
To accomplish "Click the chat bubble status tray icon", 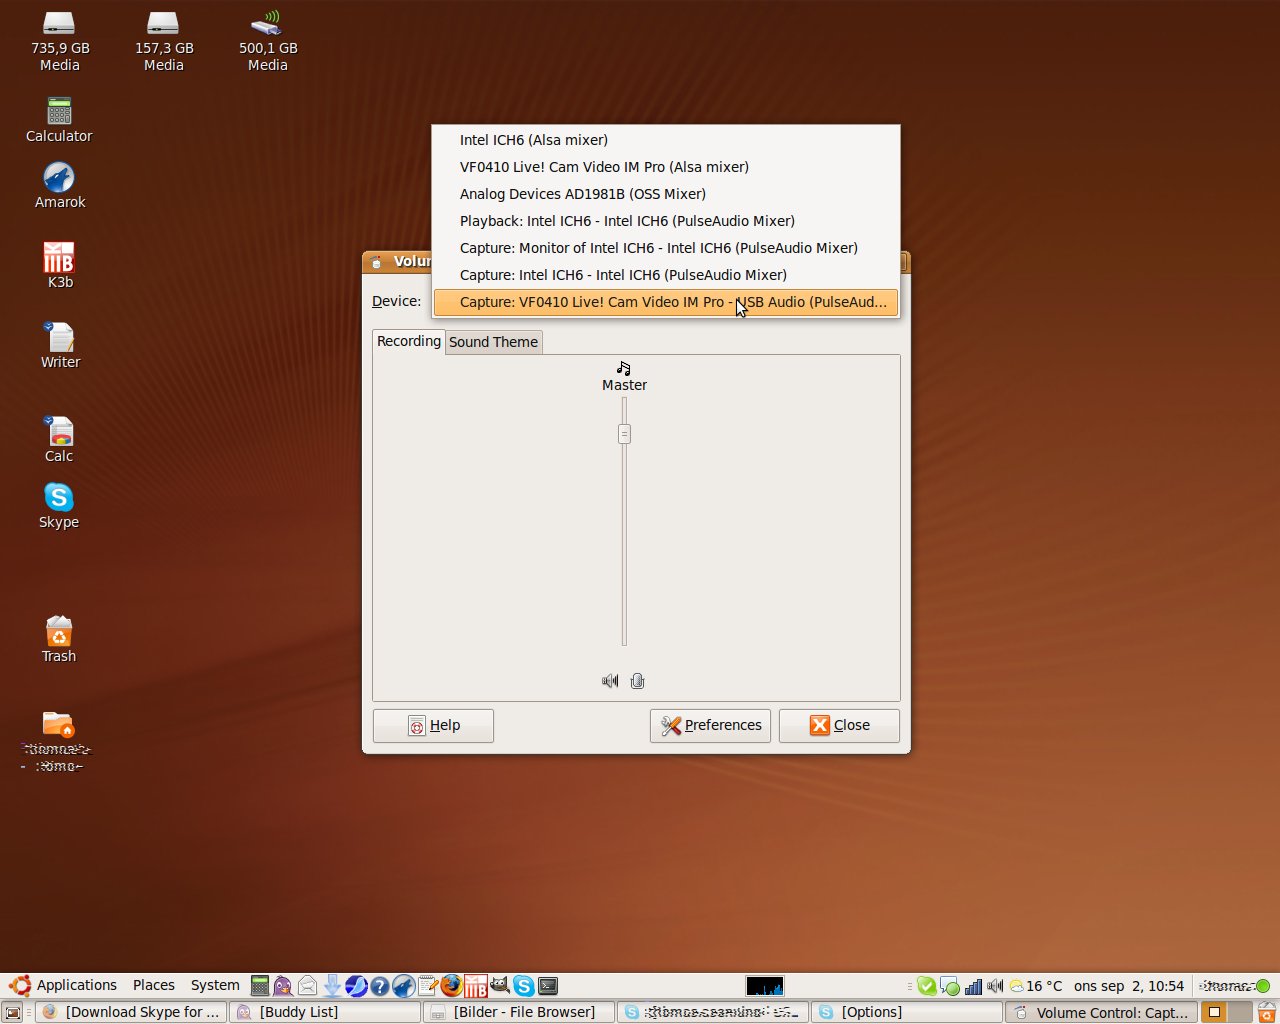I will pos(950,986).
